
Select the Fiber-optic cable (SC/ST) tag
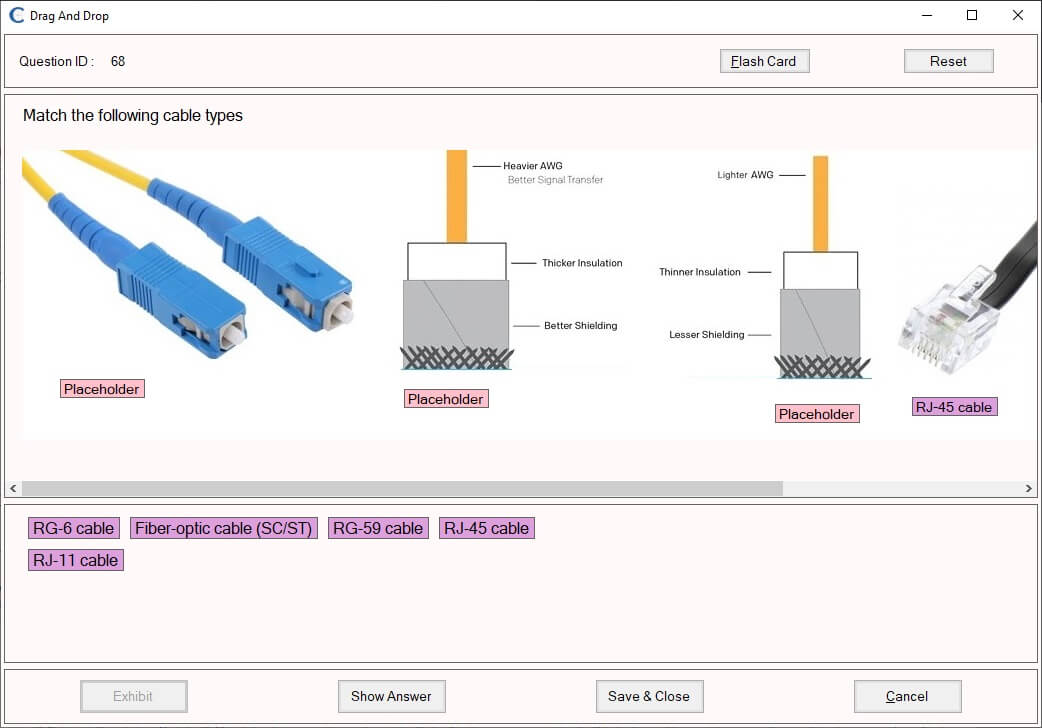(x=224, y=528)
